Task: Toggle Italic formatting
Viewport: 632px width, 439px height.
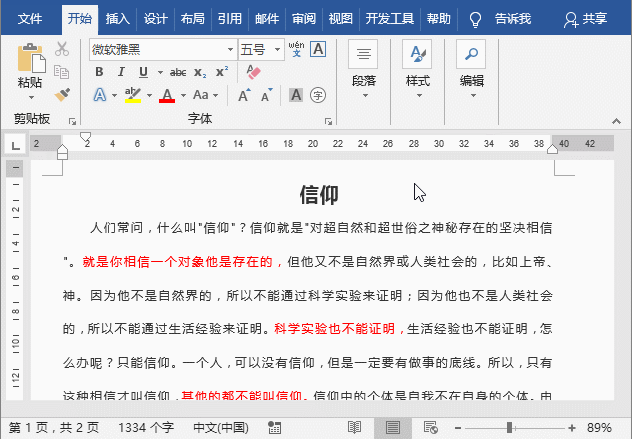Action: tap(121, 72)
